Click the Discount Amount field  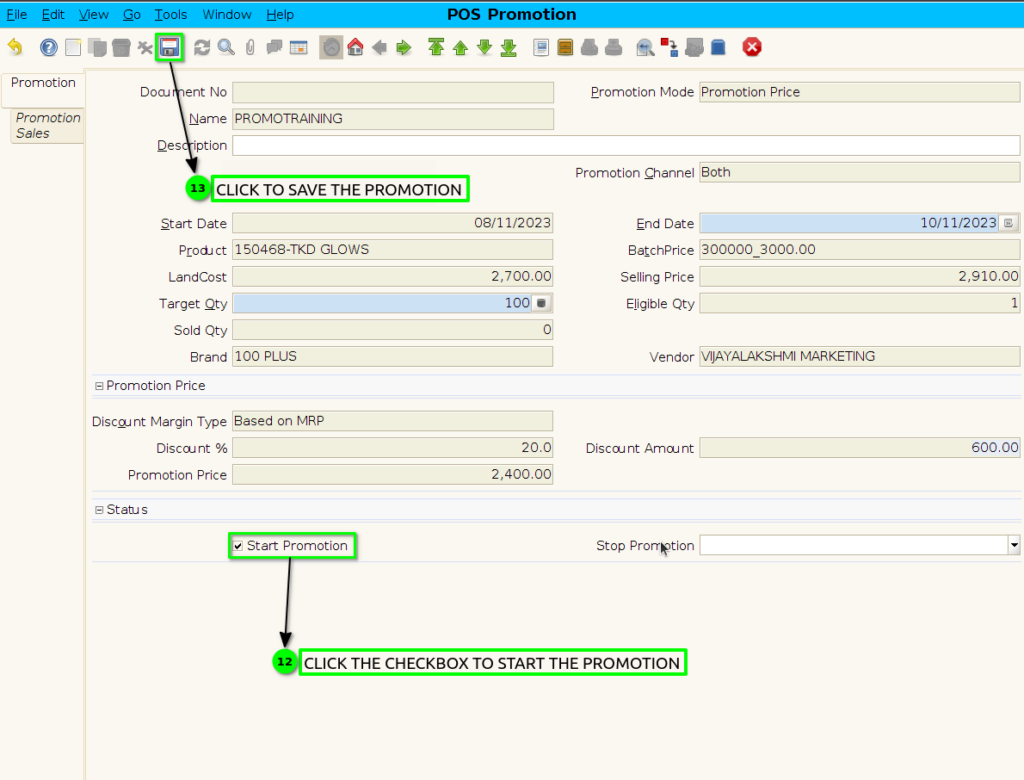tap(859, 447)
